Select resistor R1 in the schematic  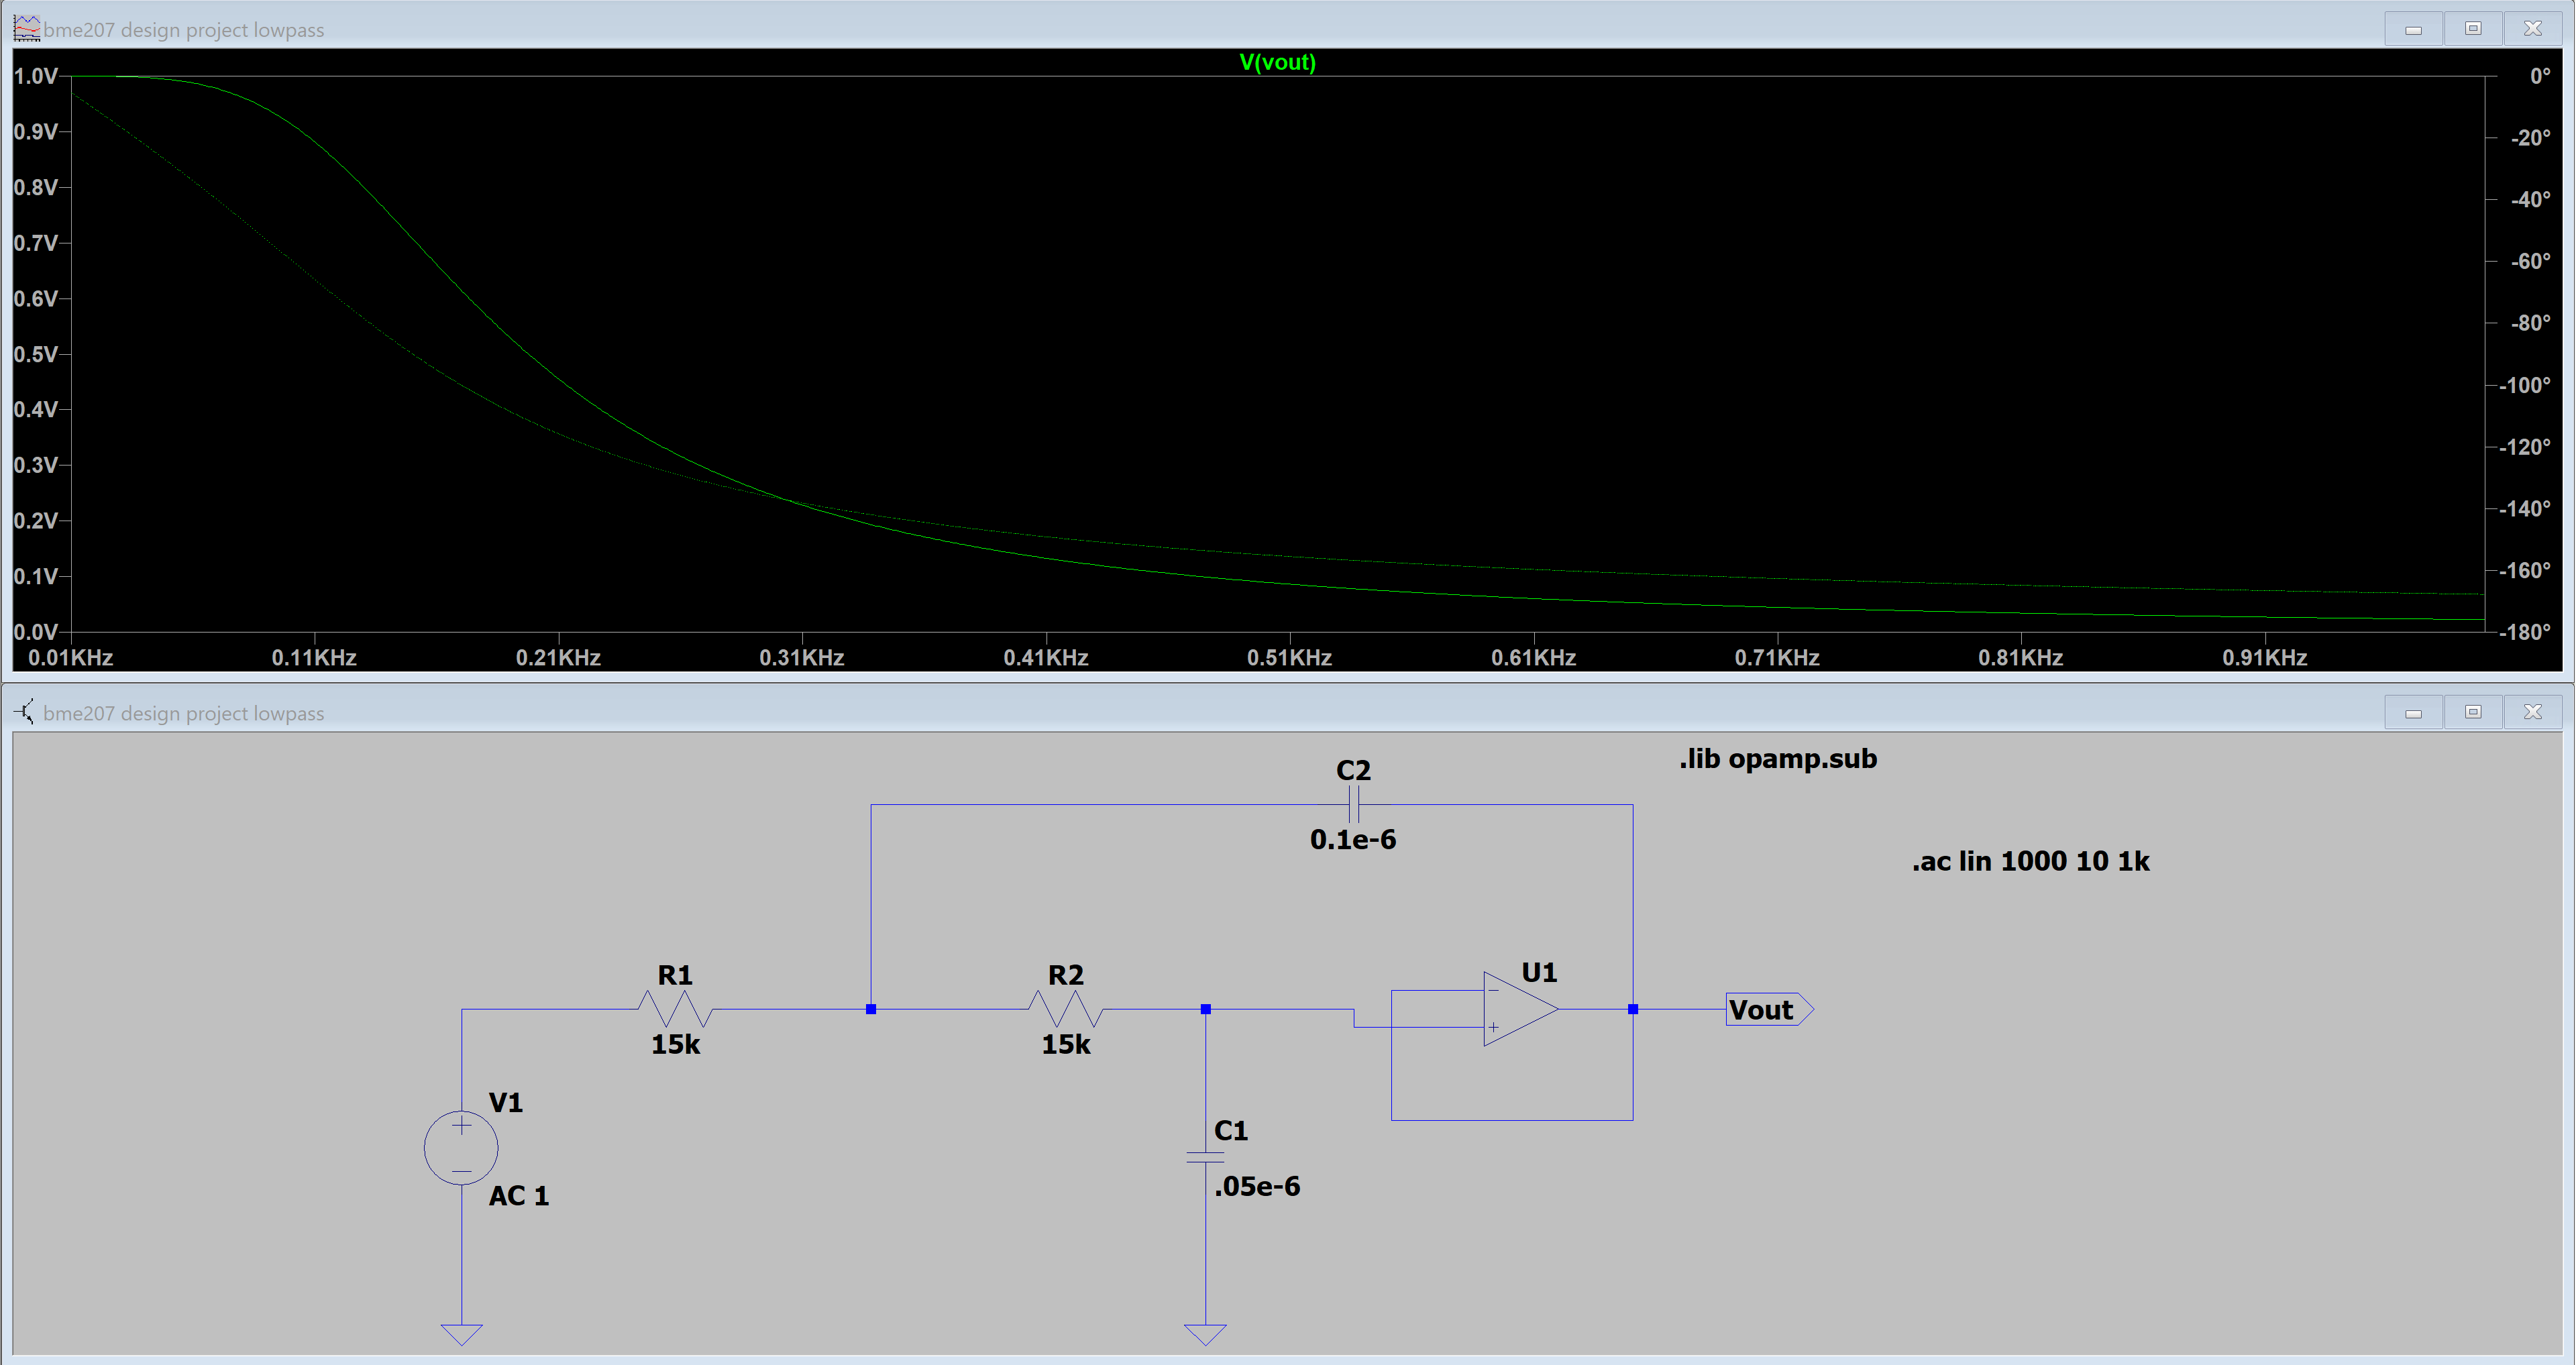pos(675,1010)
